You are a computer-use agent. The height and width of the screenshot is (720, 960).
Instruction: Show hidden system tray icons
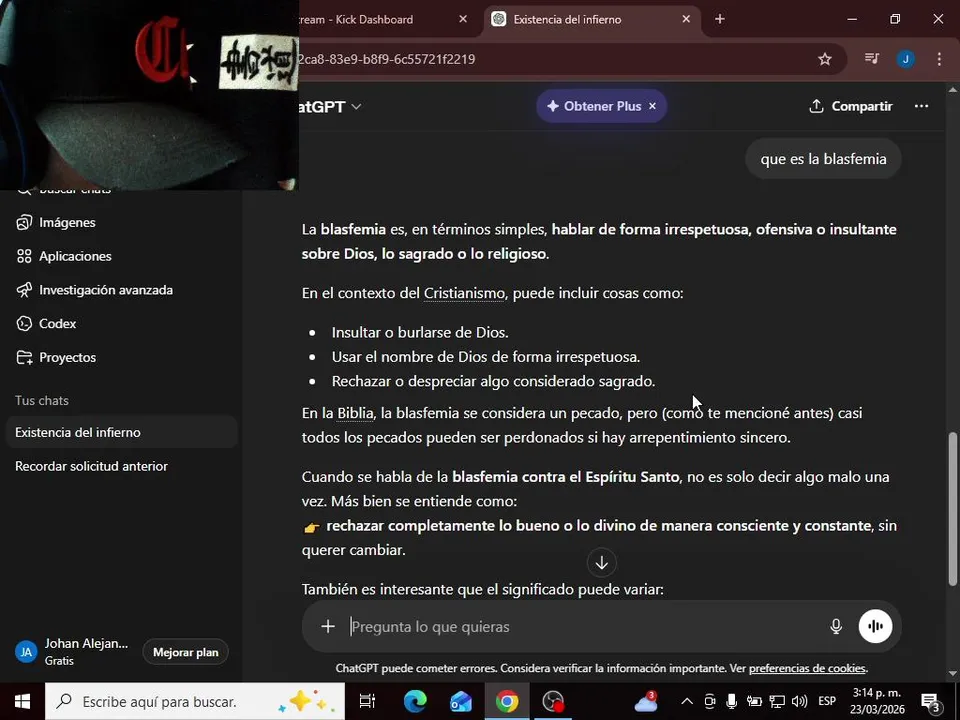pyautogui.click(x=687, y=702)
